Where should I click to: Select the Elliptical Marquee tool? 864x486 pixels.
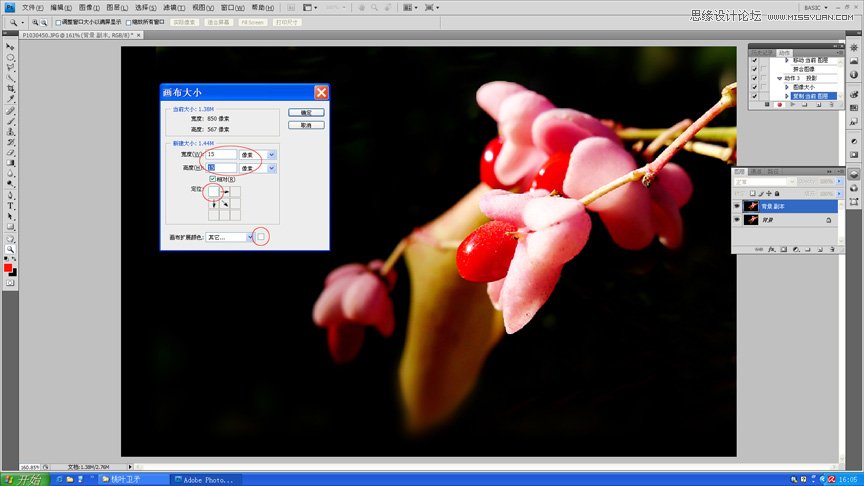coord(10,57)
